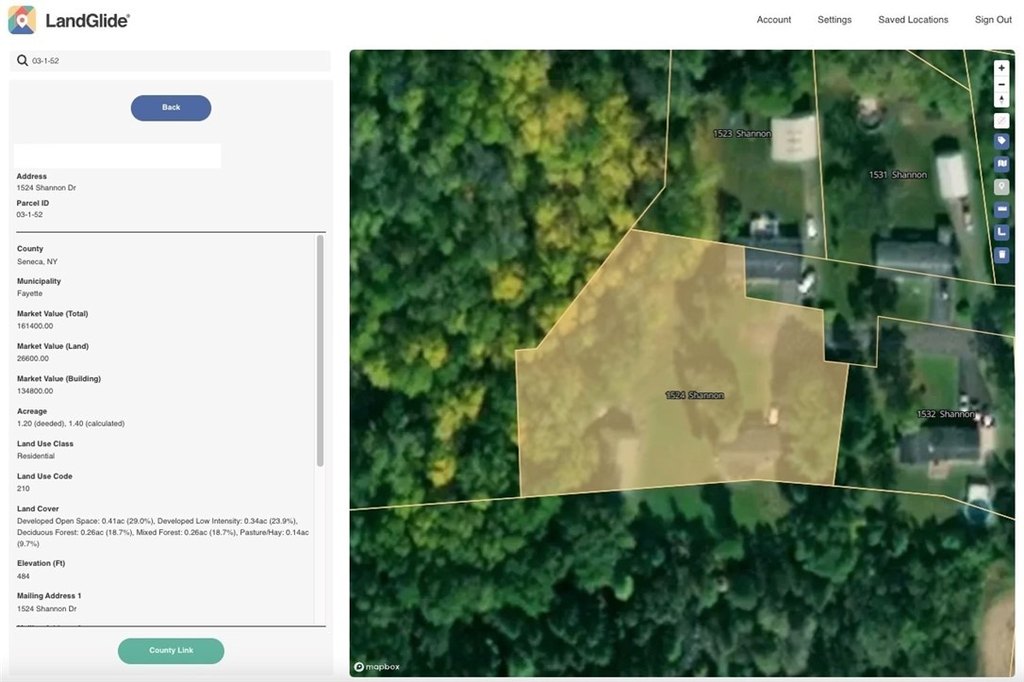1024x682 pixels.
Task: Click the Back button
Action: (x=171, y=108)
